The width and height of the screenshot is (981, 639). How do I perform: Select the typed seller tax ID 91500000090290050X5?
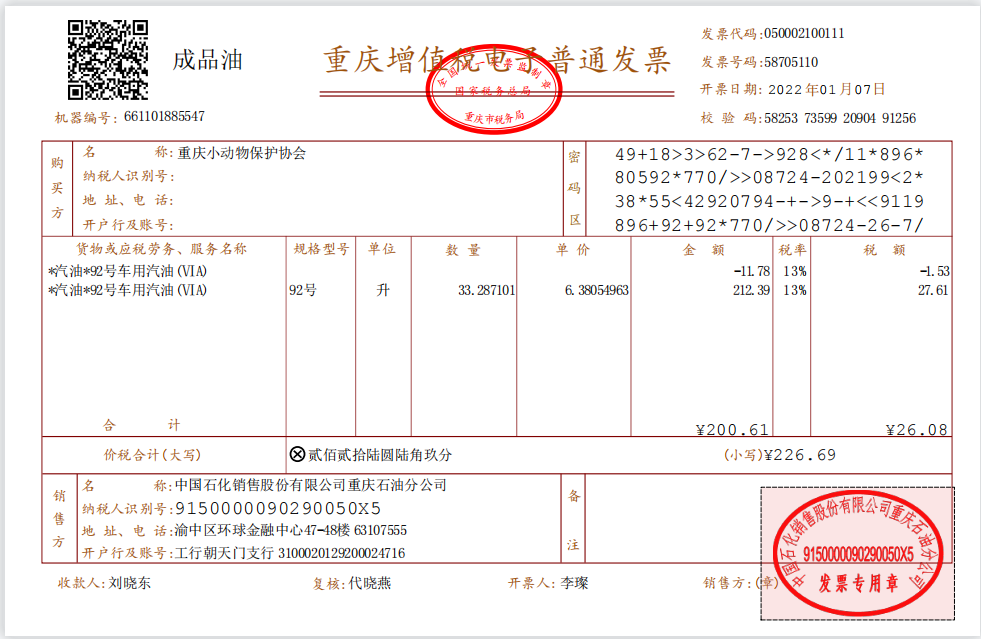[x=278, y=509]
